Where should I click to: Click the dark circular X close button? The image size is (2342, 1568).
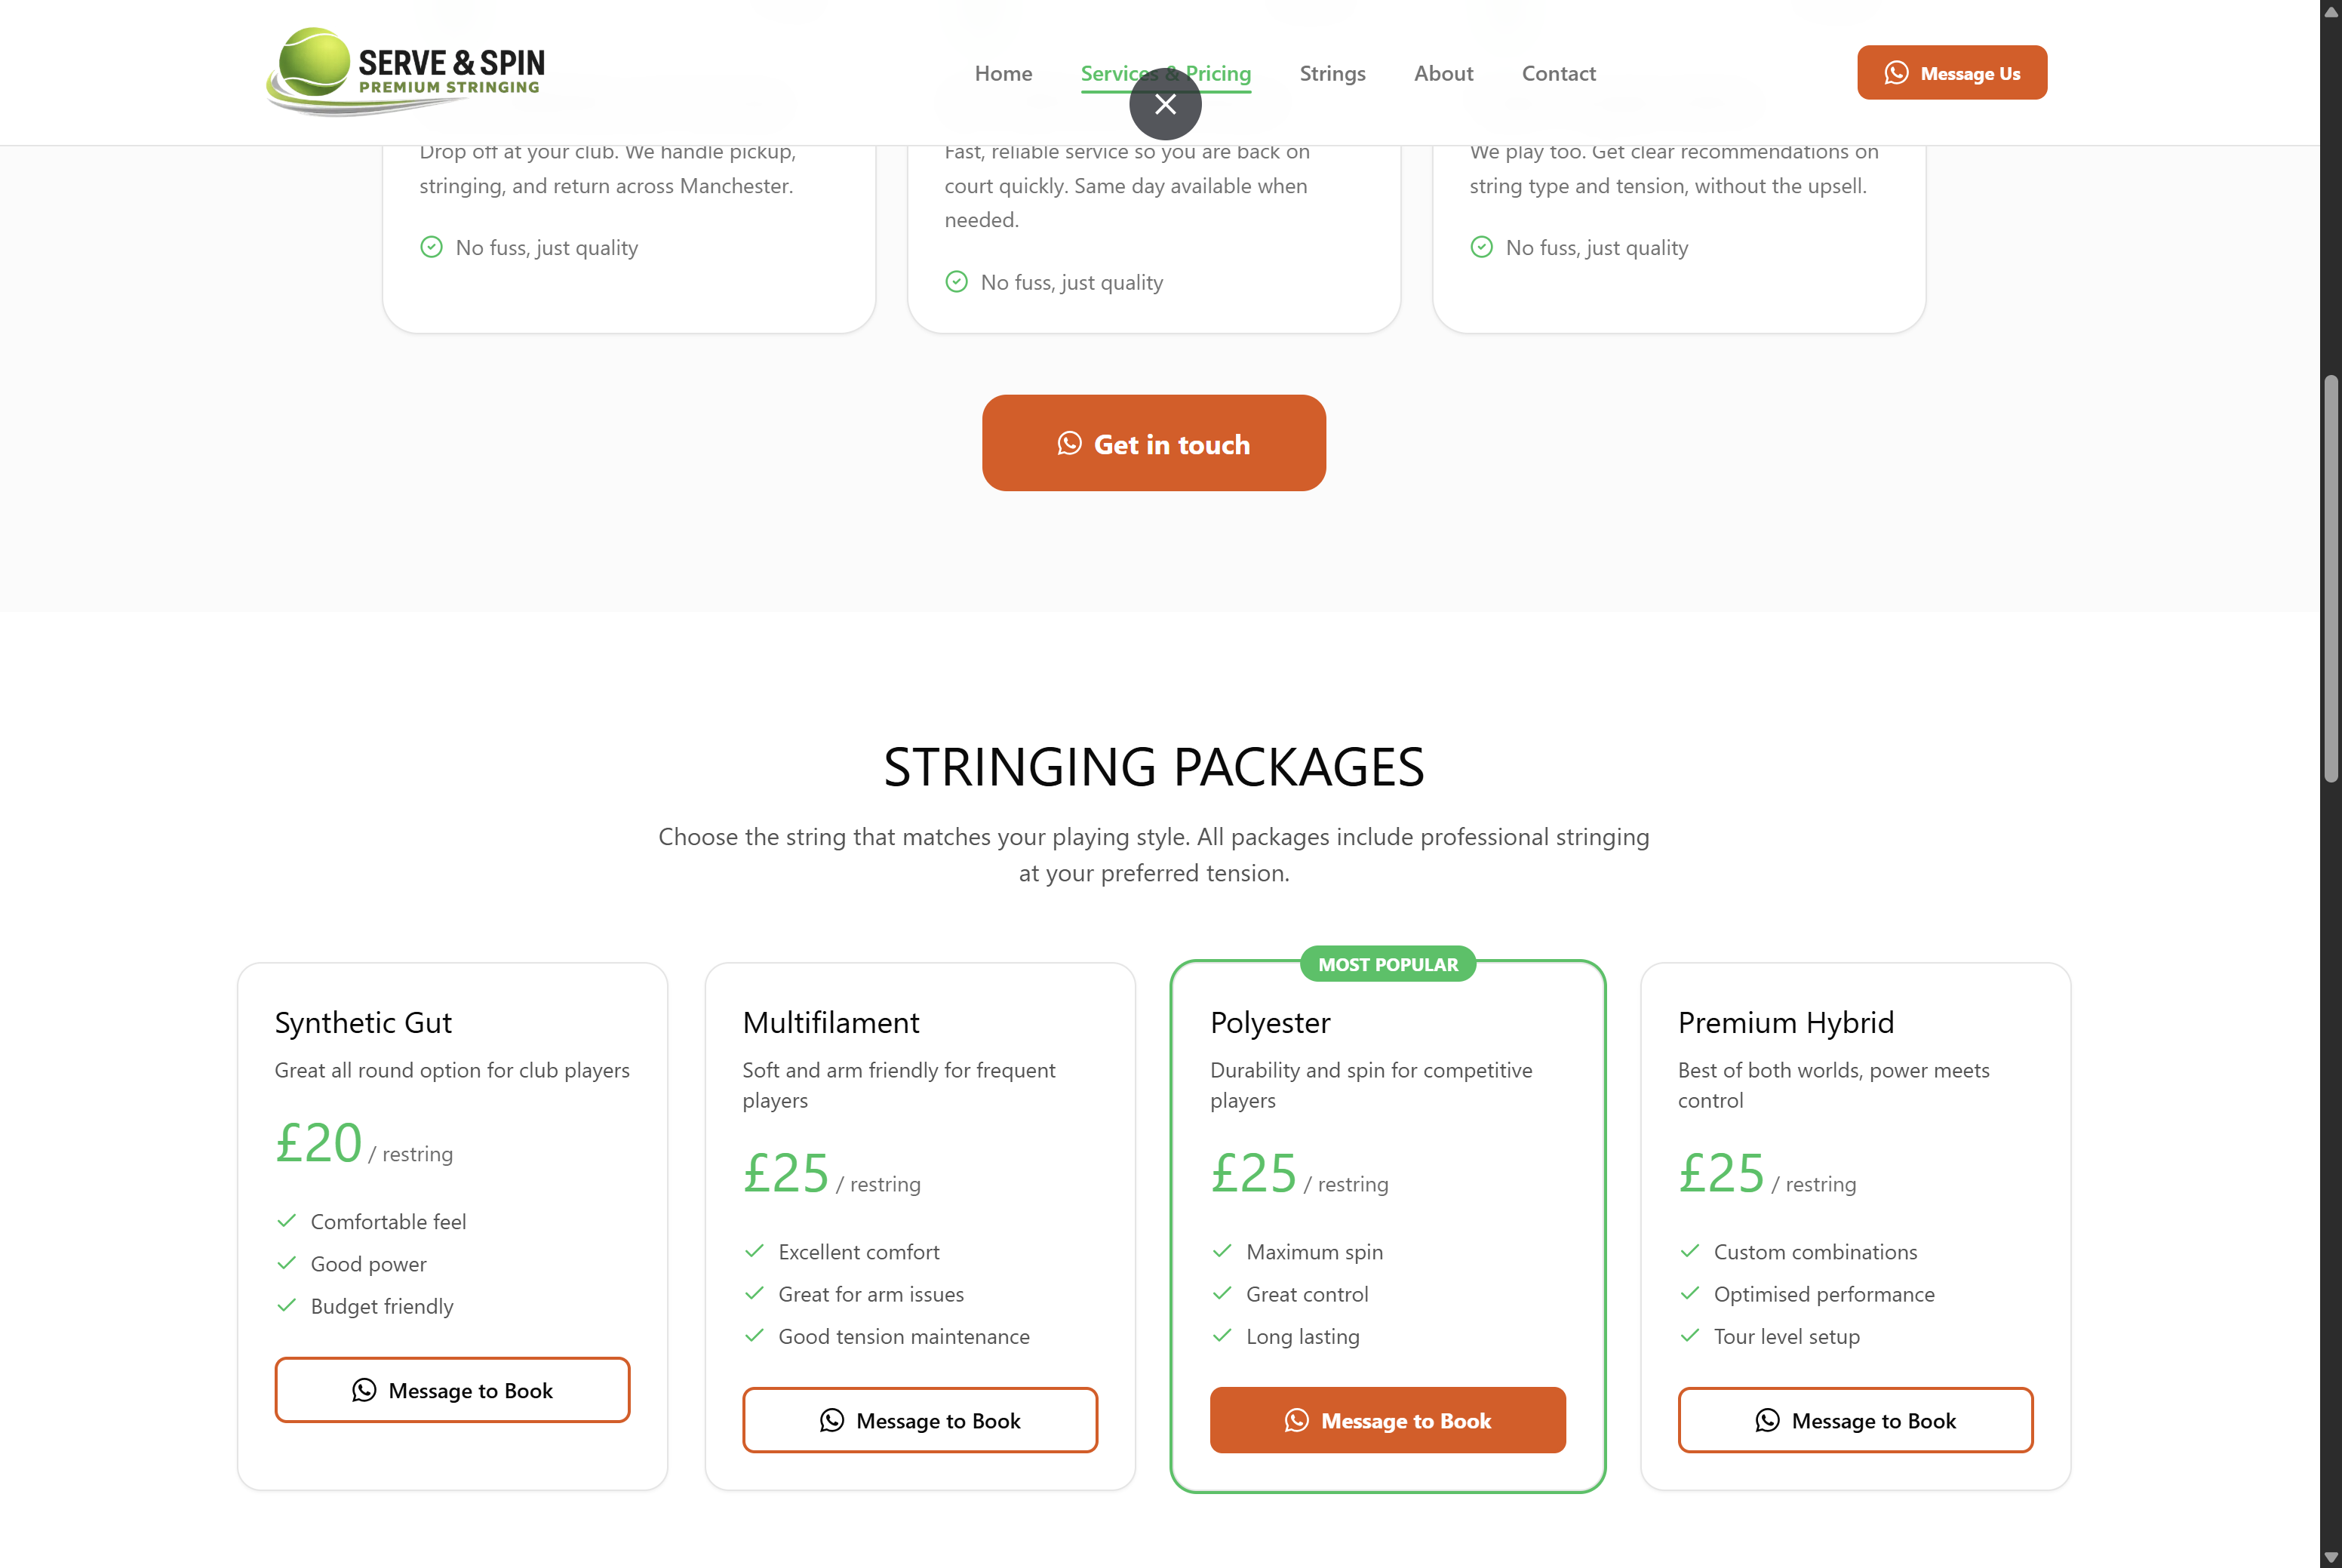coord(1165,104)
